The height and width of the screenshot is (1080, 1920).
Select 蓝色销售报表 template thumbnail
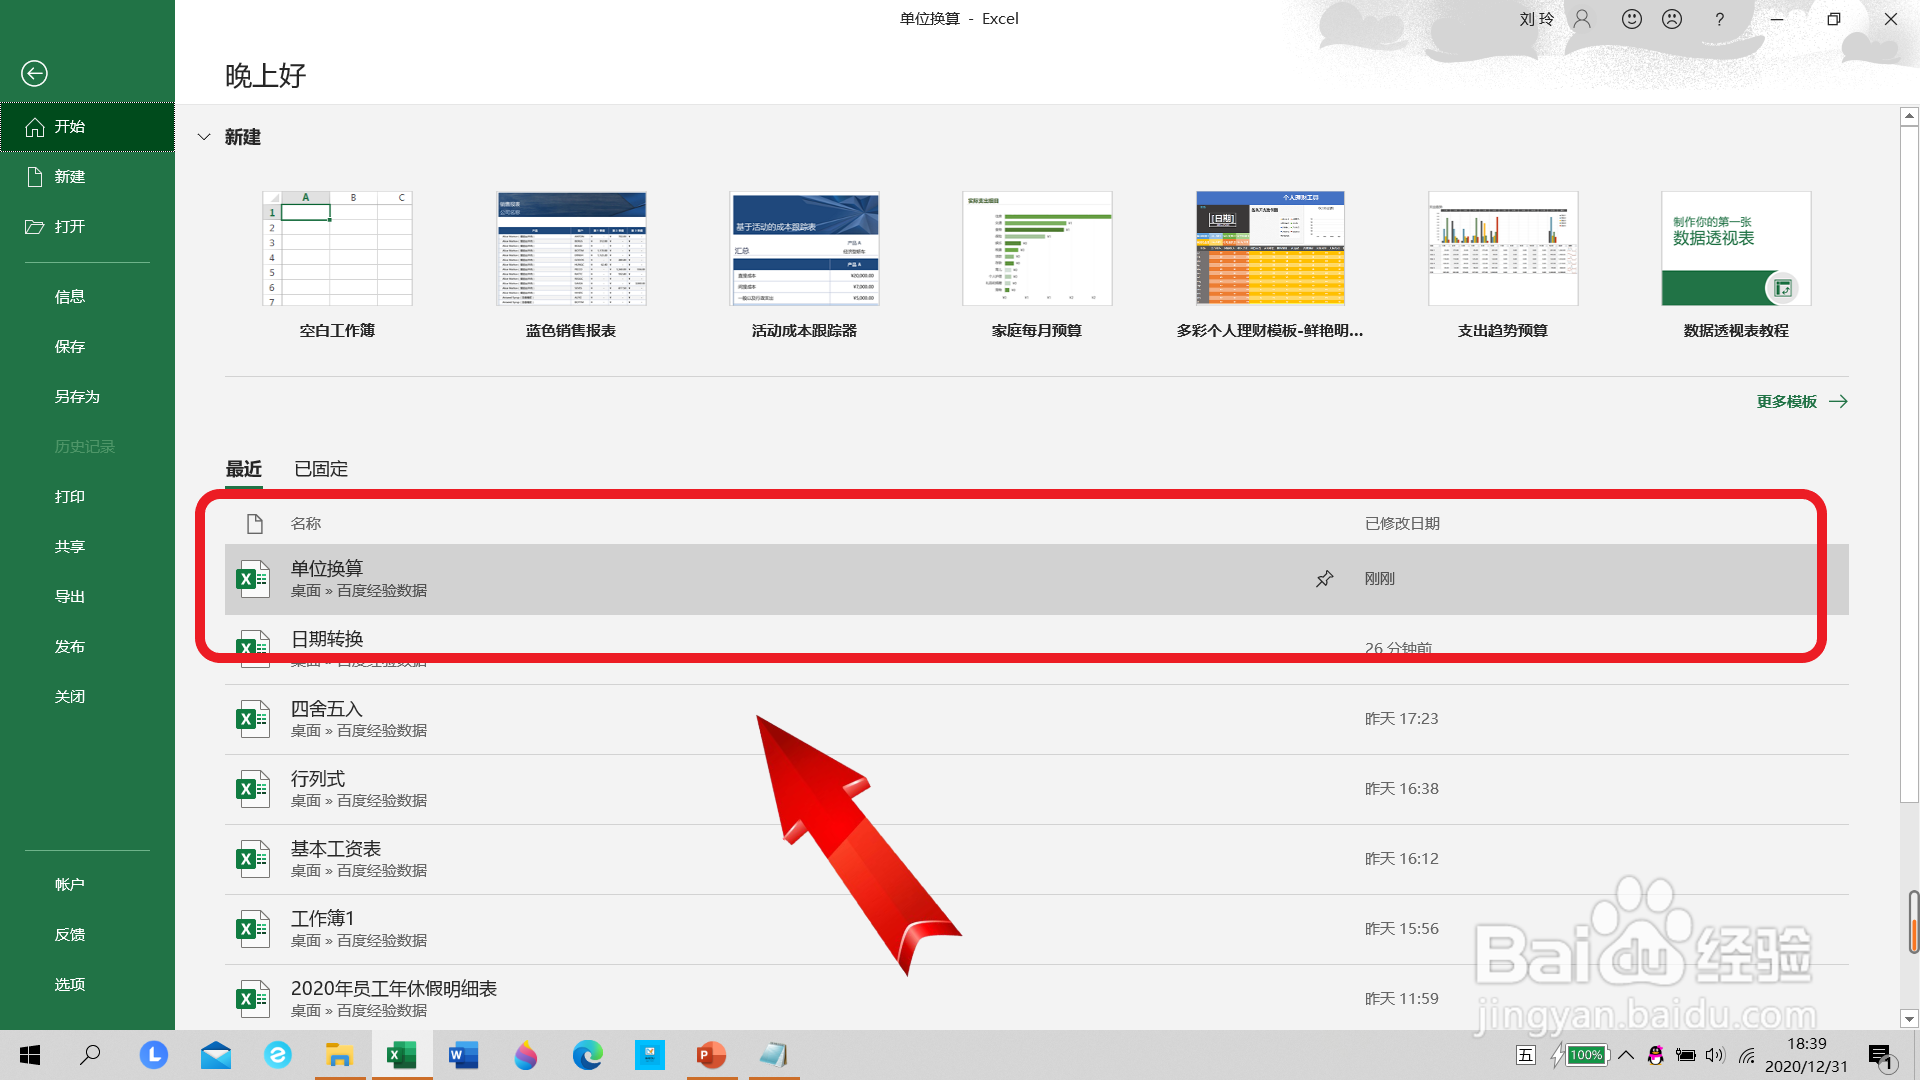[571, 249]
